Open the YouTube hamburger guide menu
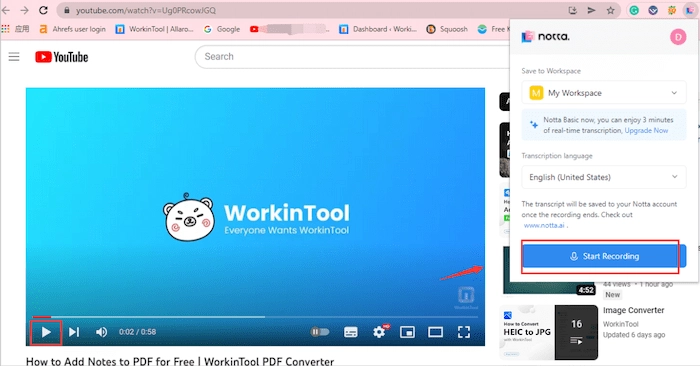The width and height of the screenshot is (700, 366). pyautogui.click(x=14, y=57)
